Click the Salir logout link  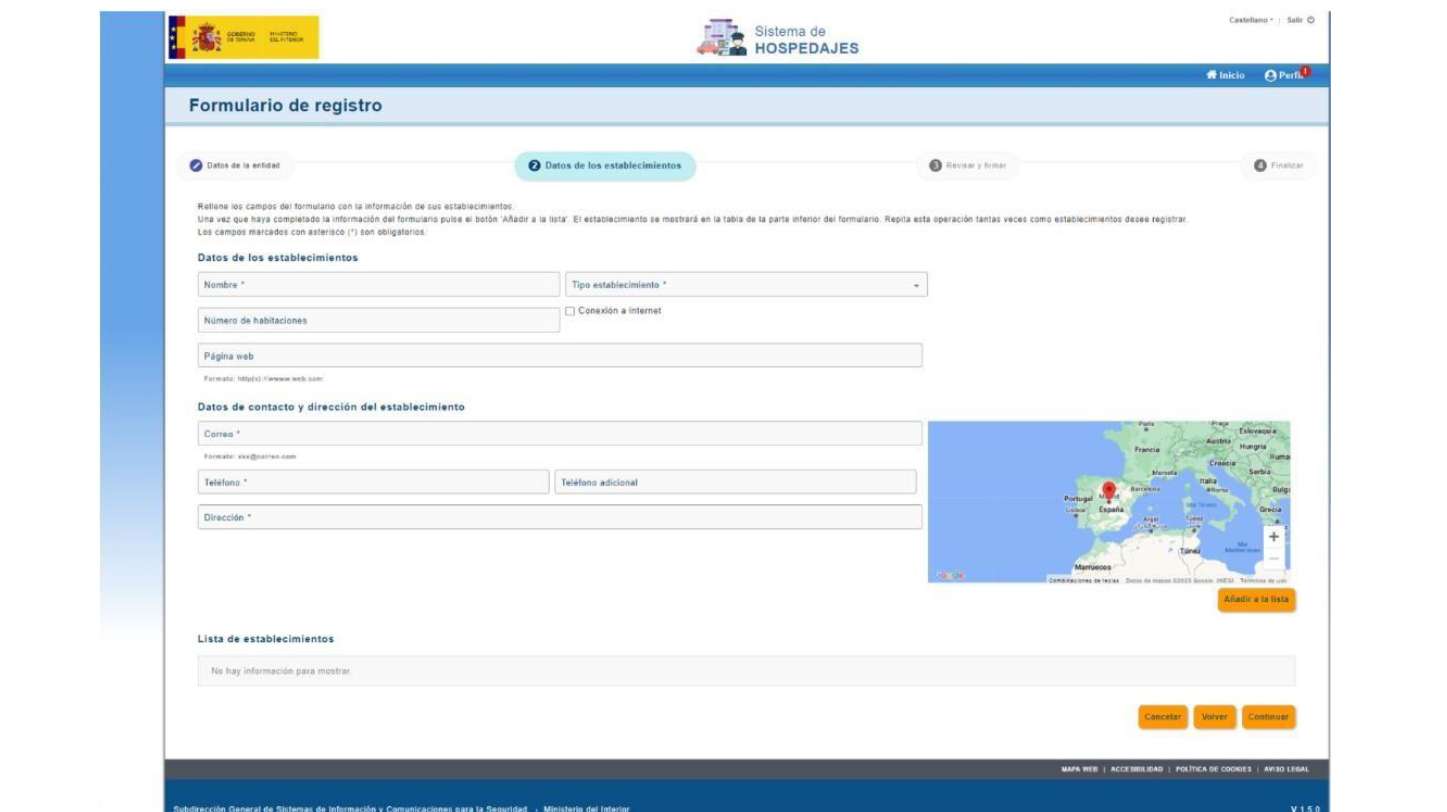[1294, 20]
